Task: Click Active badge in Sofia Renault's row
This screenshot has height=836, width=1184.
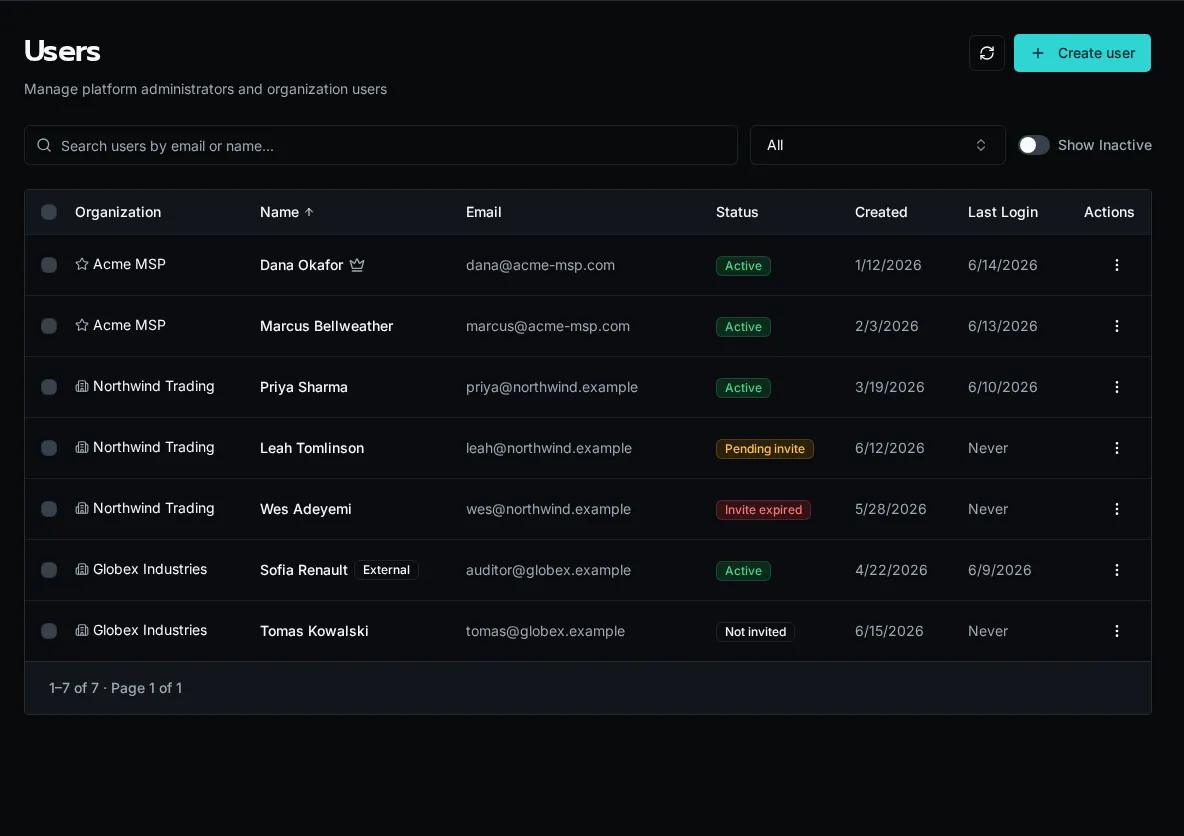Action: point(743,571)
